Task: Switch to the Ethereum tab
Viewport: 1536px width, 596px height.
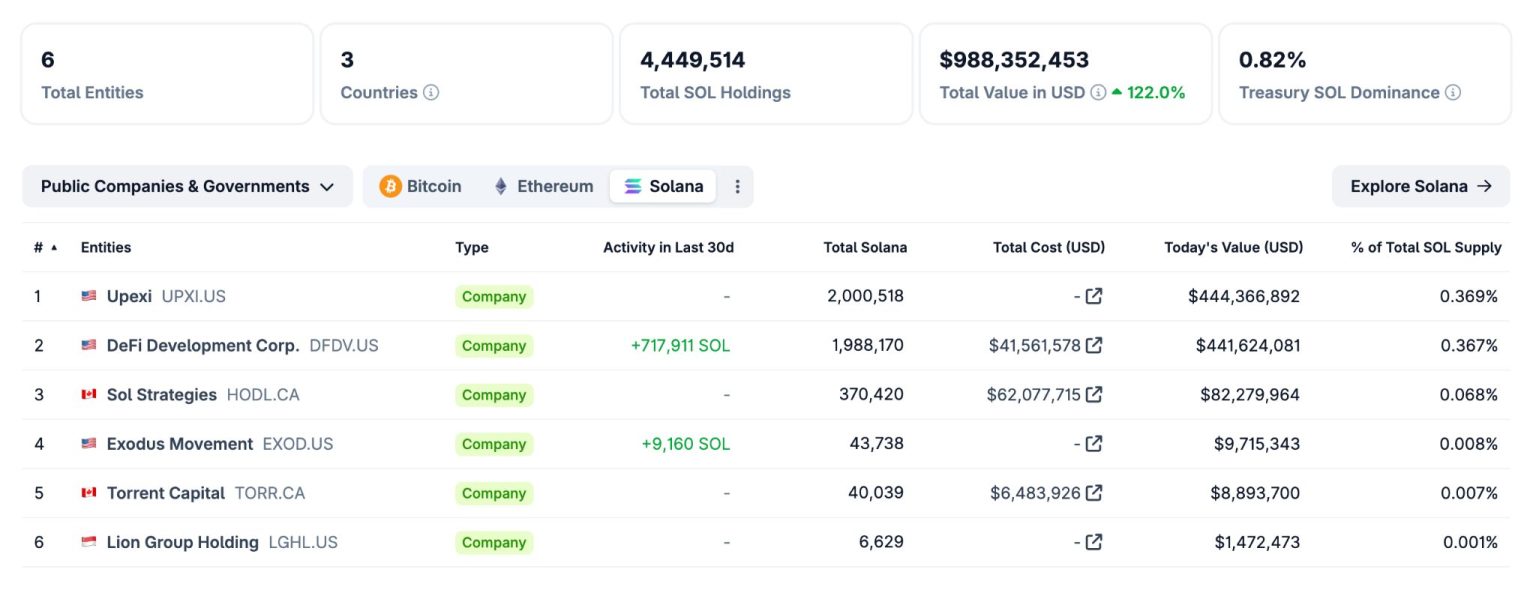Action: [x=543, y=186]
